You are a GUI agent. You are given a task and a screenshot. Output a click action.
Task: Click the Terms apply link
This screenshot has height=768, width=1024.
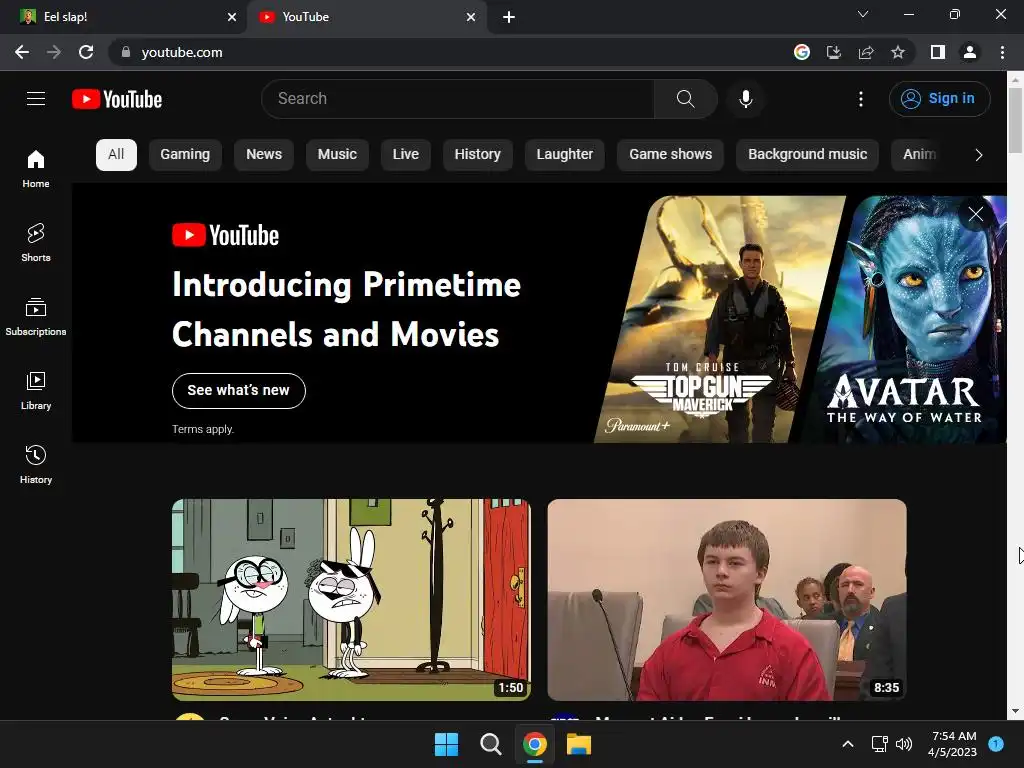click(x=203, y=429)
